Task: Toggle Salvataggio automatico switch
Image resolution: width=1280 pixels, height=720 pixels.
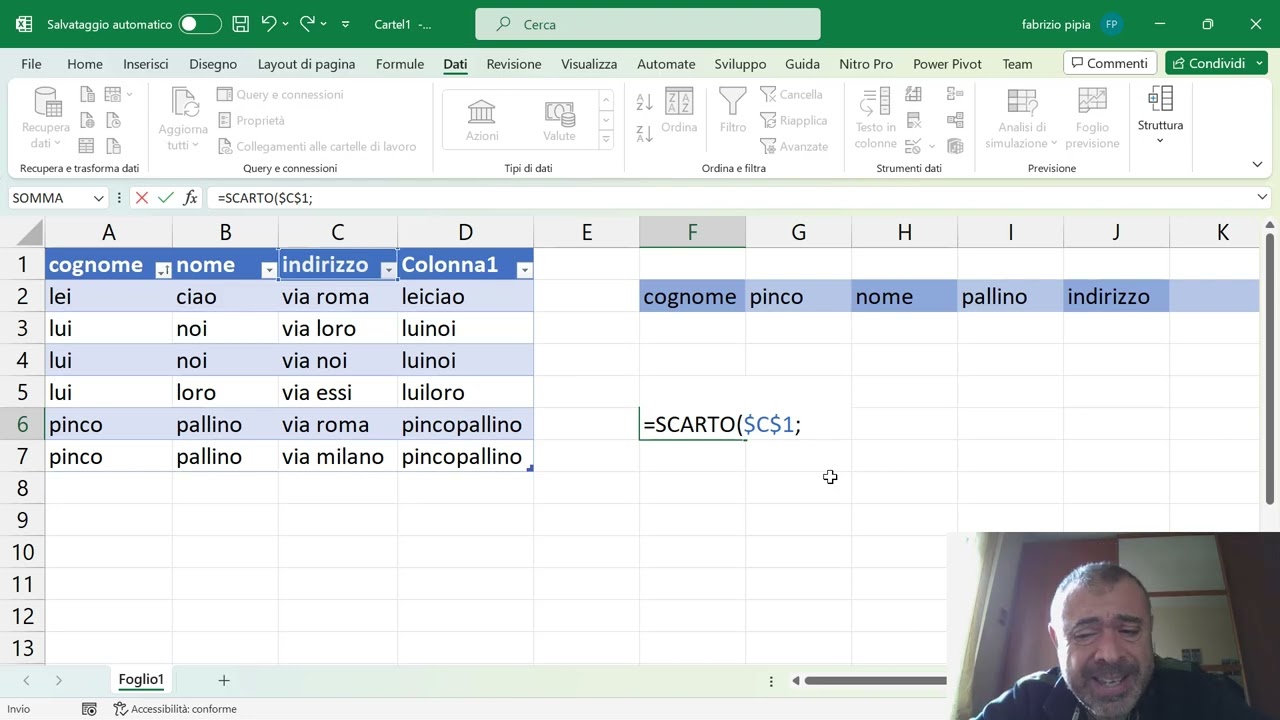Action: (x=200, y=24)
